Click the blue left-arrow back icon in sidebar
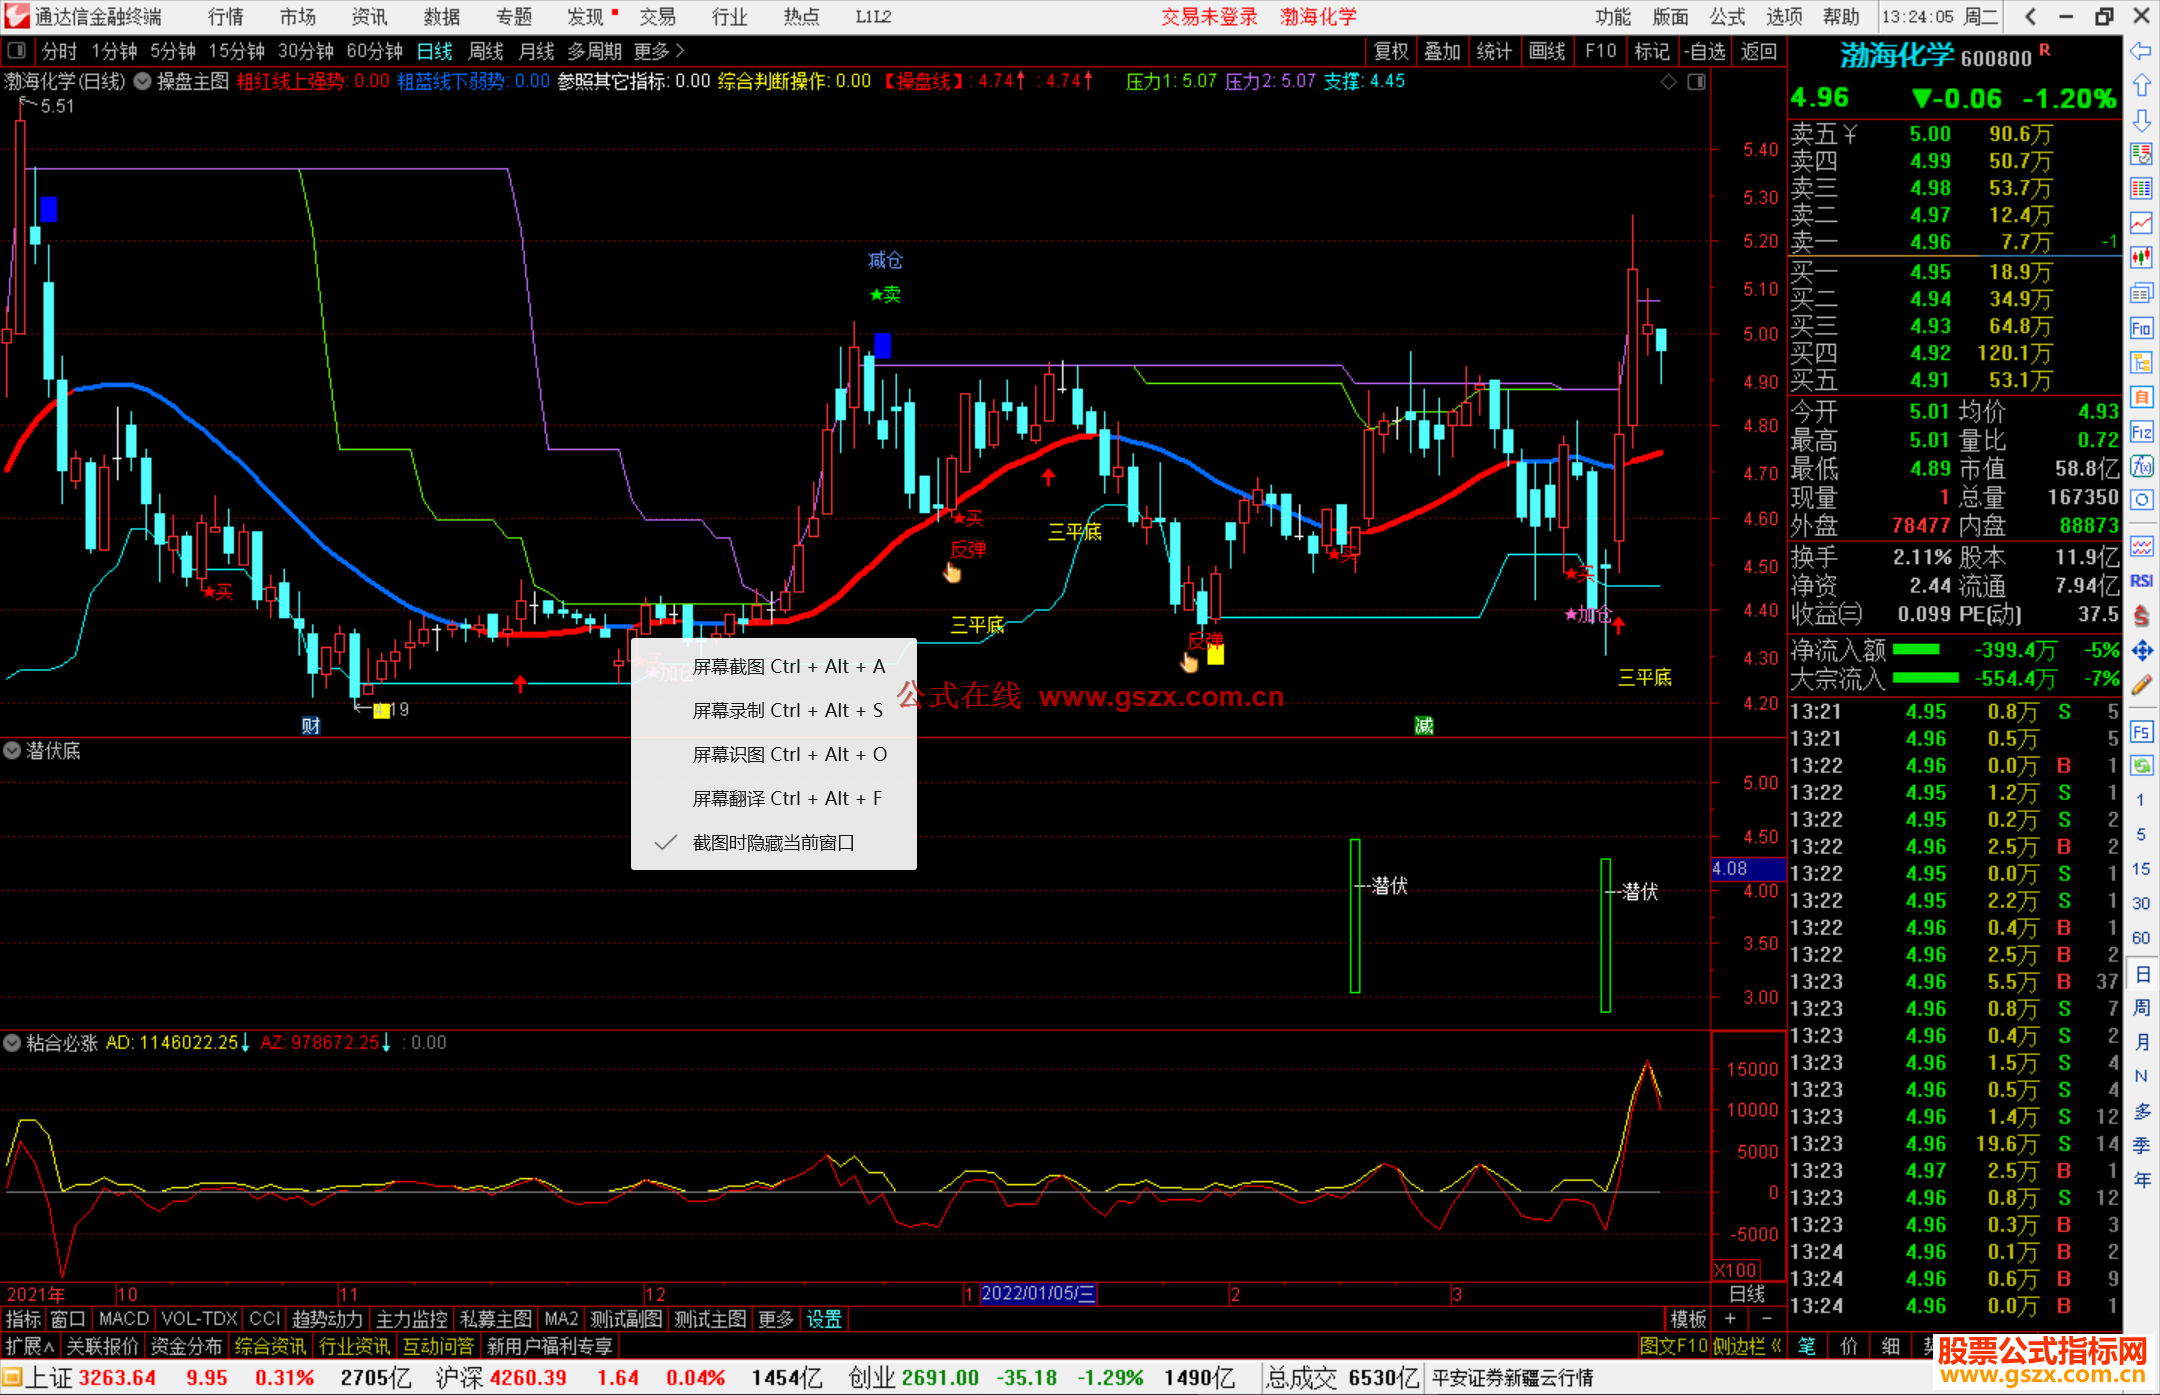 pos(2141,50)
